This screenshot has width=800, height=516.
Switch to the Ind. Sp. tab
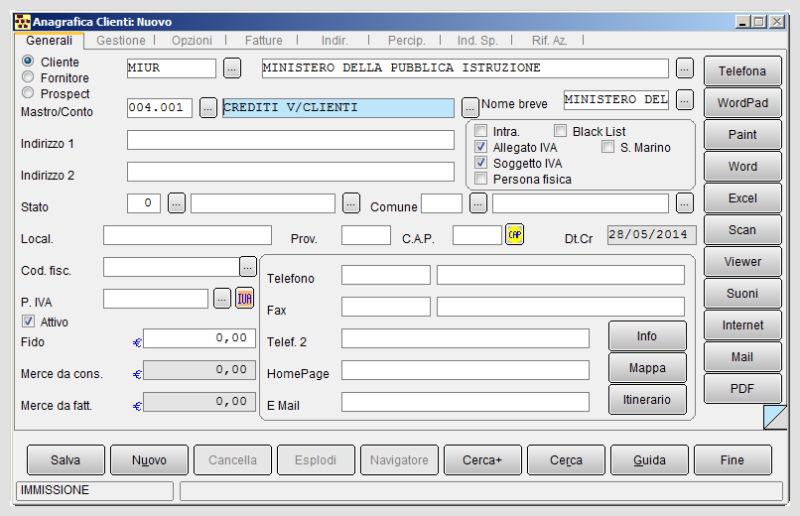point(477,40)
